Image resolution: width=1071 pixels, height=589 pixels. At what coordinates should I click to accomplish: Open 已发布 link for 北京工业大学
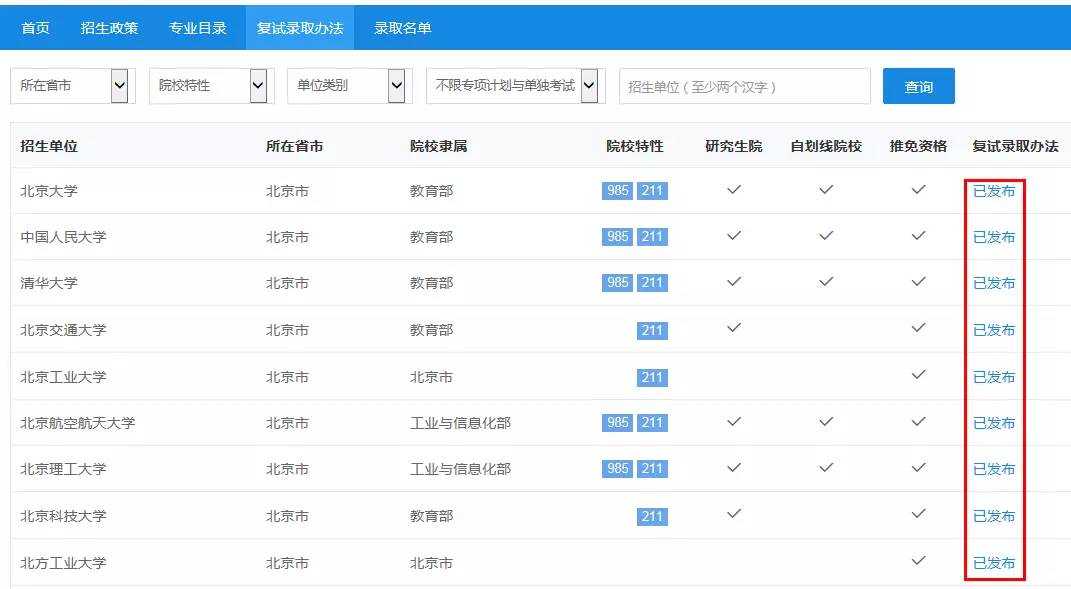coord(994,377)
